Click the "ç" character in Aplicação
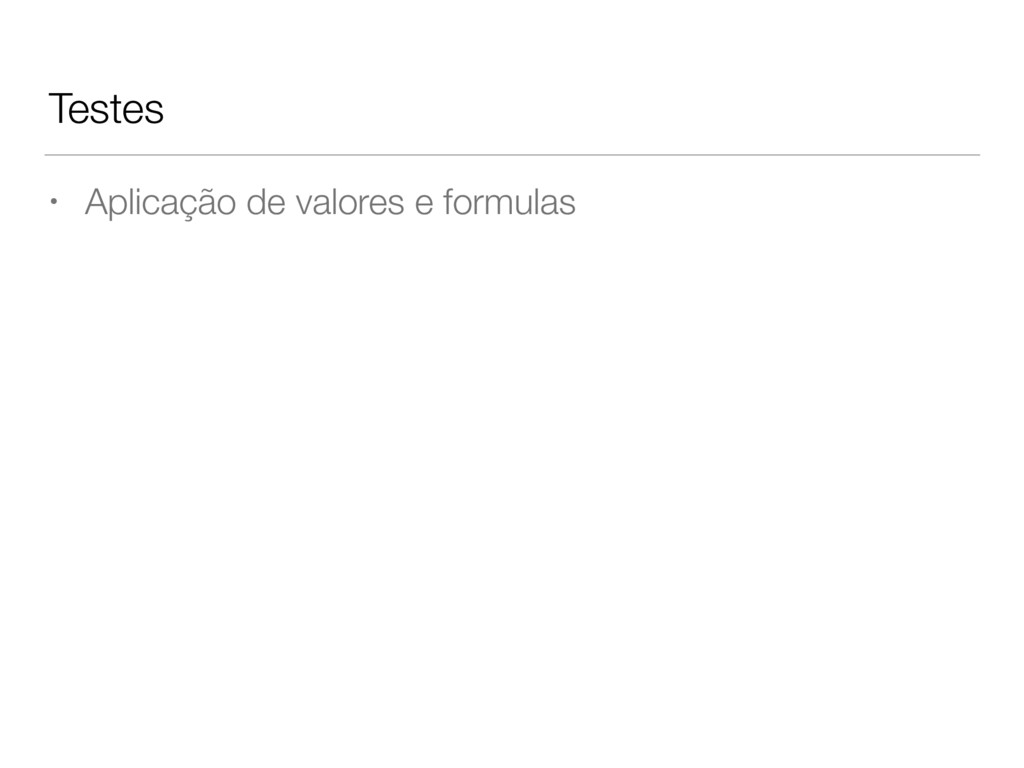This screenshot has height=768, width=1024. (176, 206)
